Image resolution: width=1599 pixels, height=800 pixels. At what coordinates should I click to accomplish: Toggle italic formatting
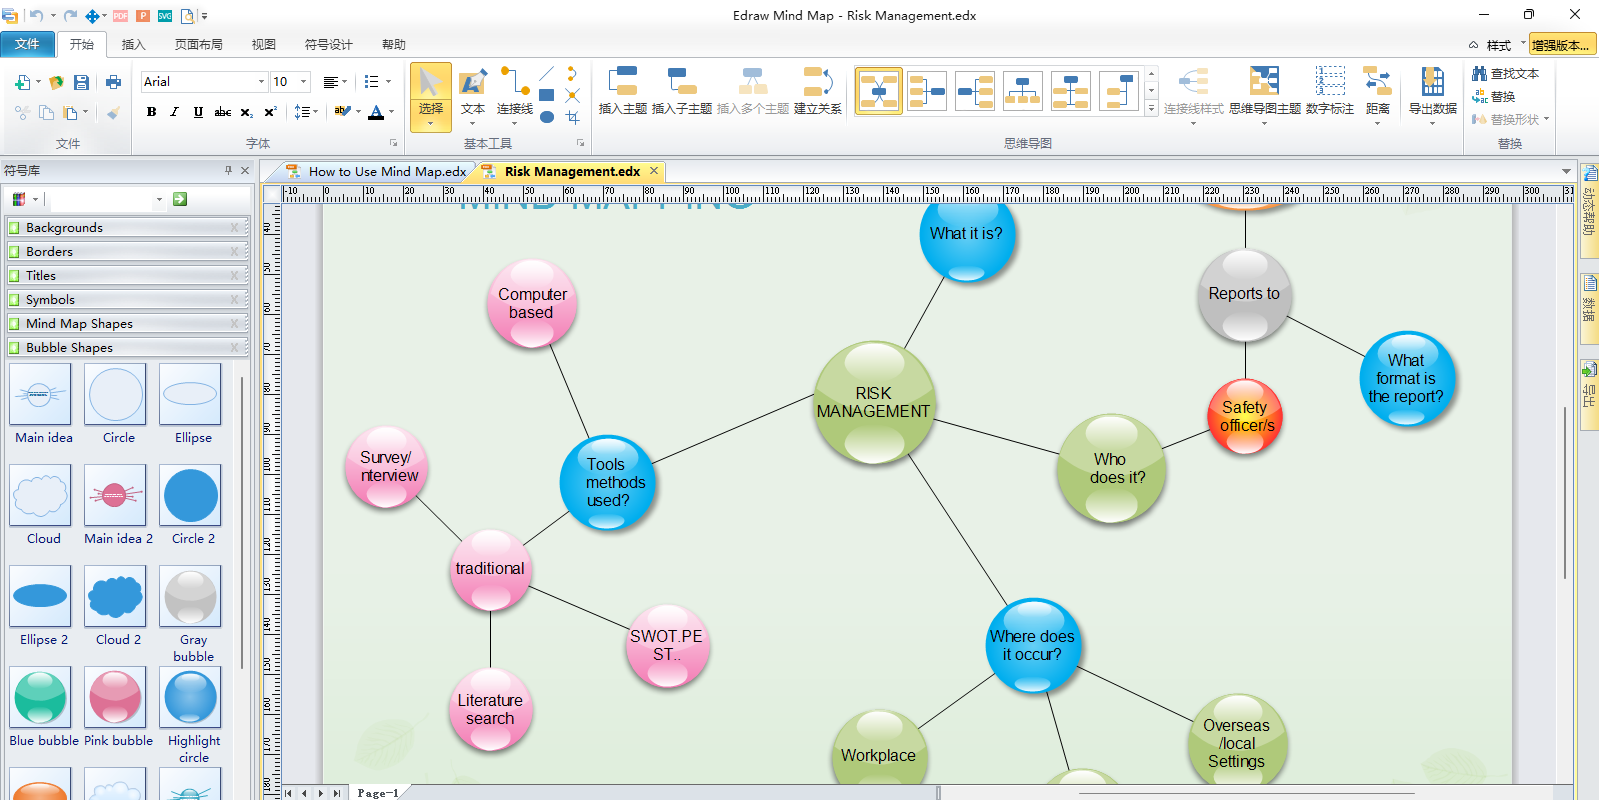pos(174,112)
